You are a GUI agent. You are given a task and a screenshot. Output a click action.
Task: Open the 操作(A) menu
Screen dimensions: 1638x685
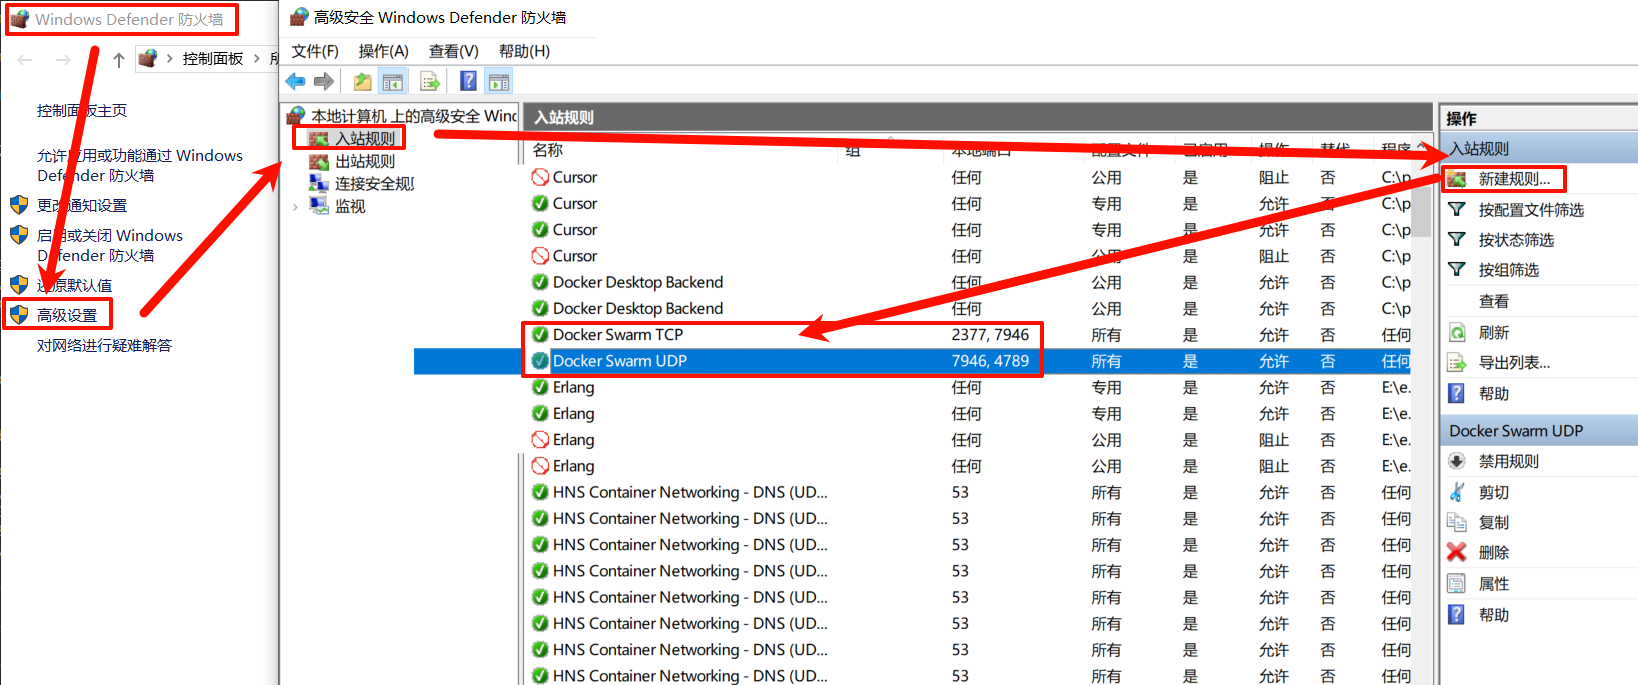tap(384, 51)
